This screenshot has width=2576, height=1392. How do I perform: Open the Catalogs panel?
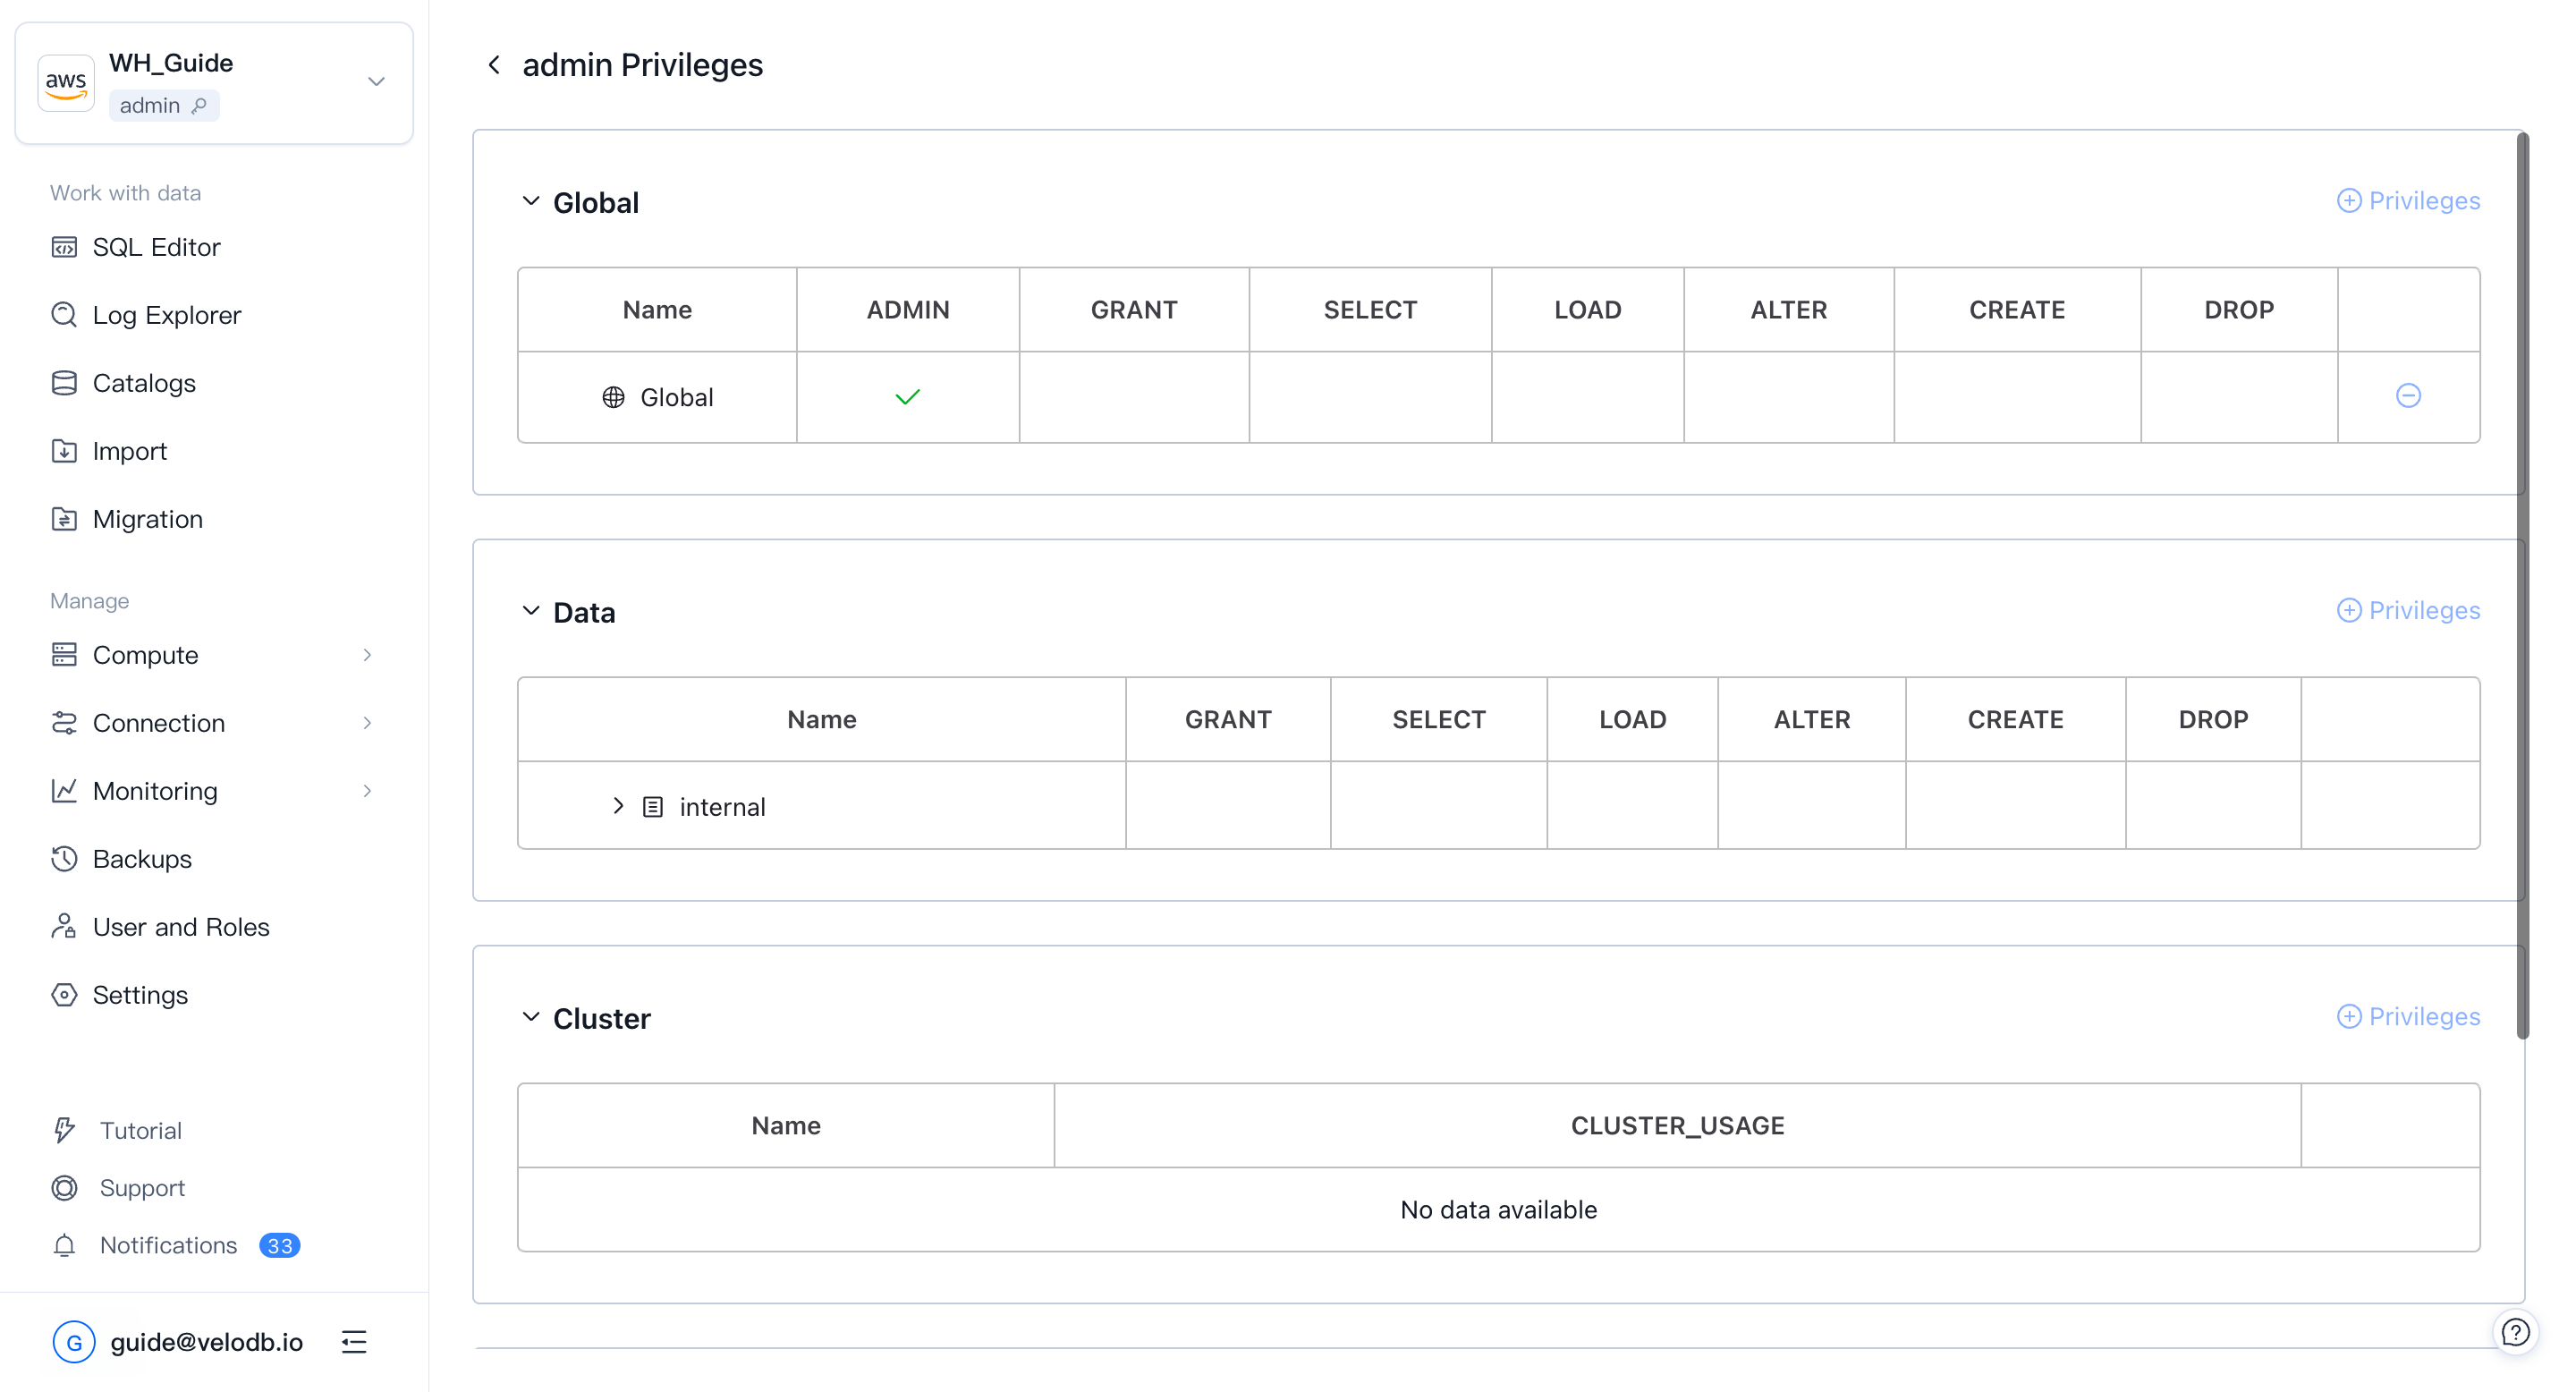(x=144, y=382)
